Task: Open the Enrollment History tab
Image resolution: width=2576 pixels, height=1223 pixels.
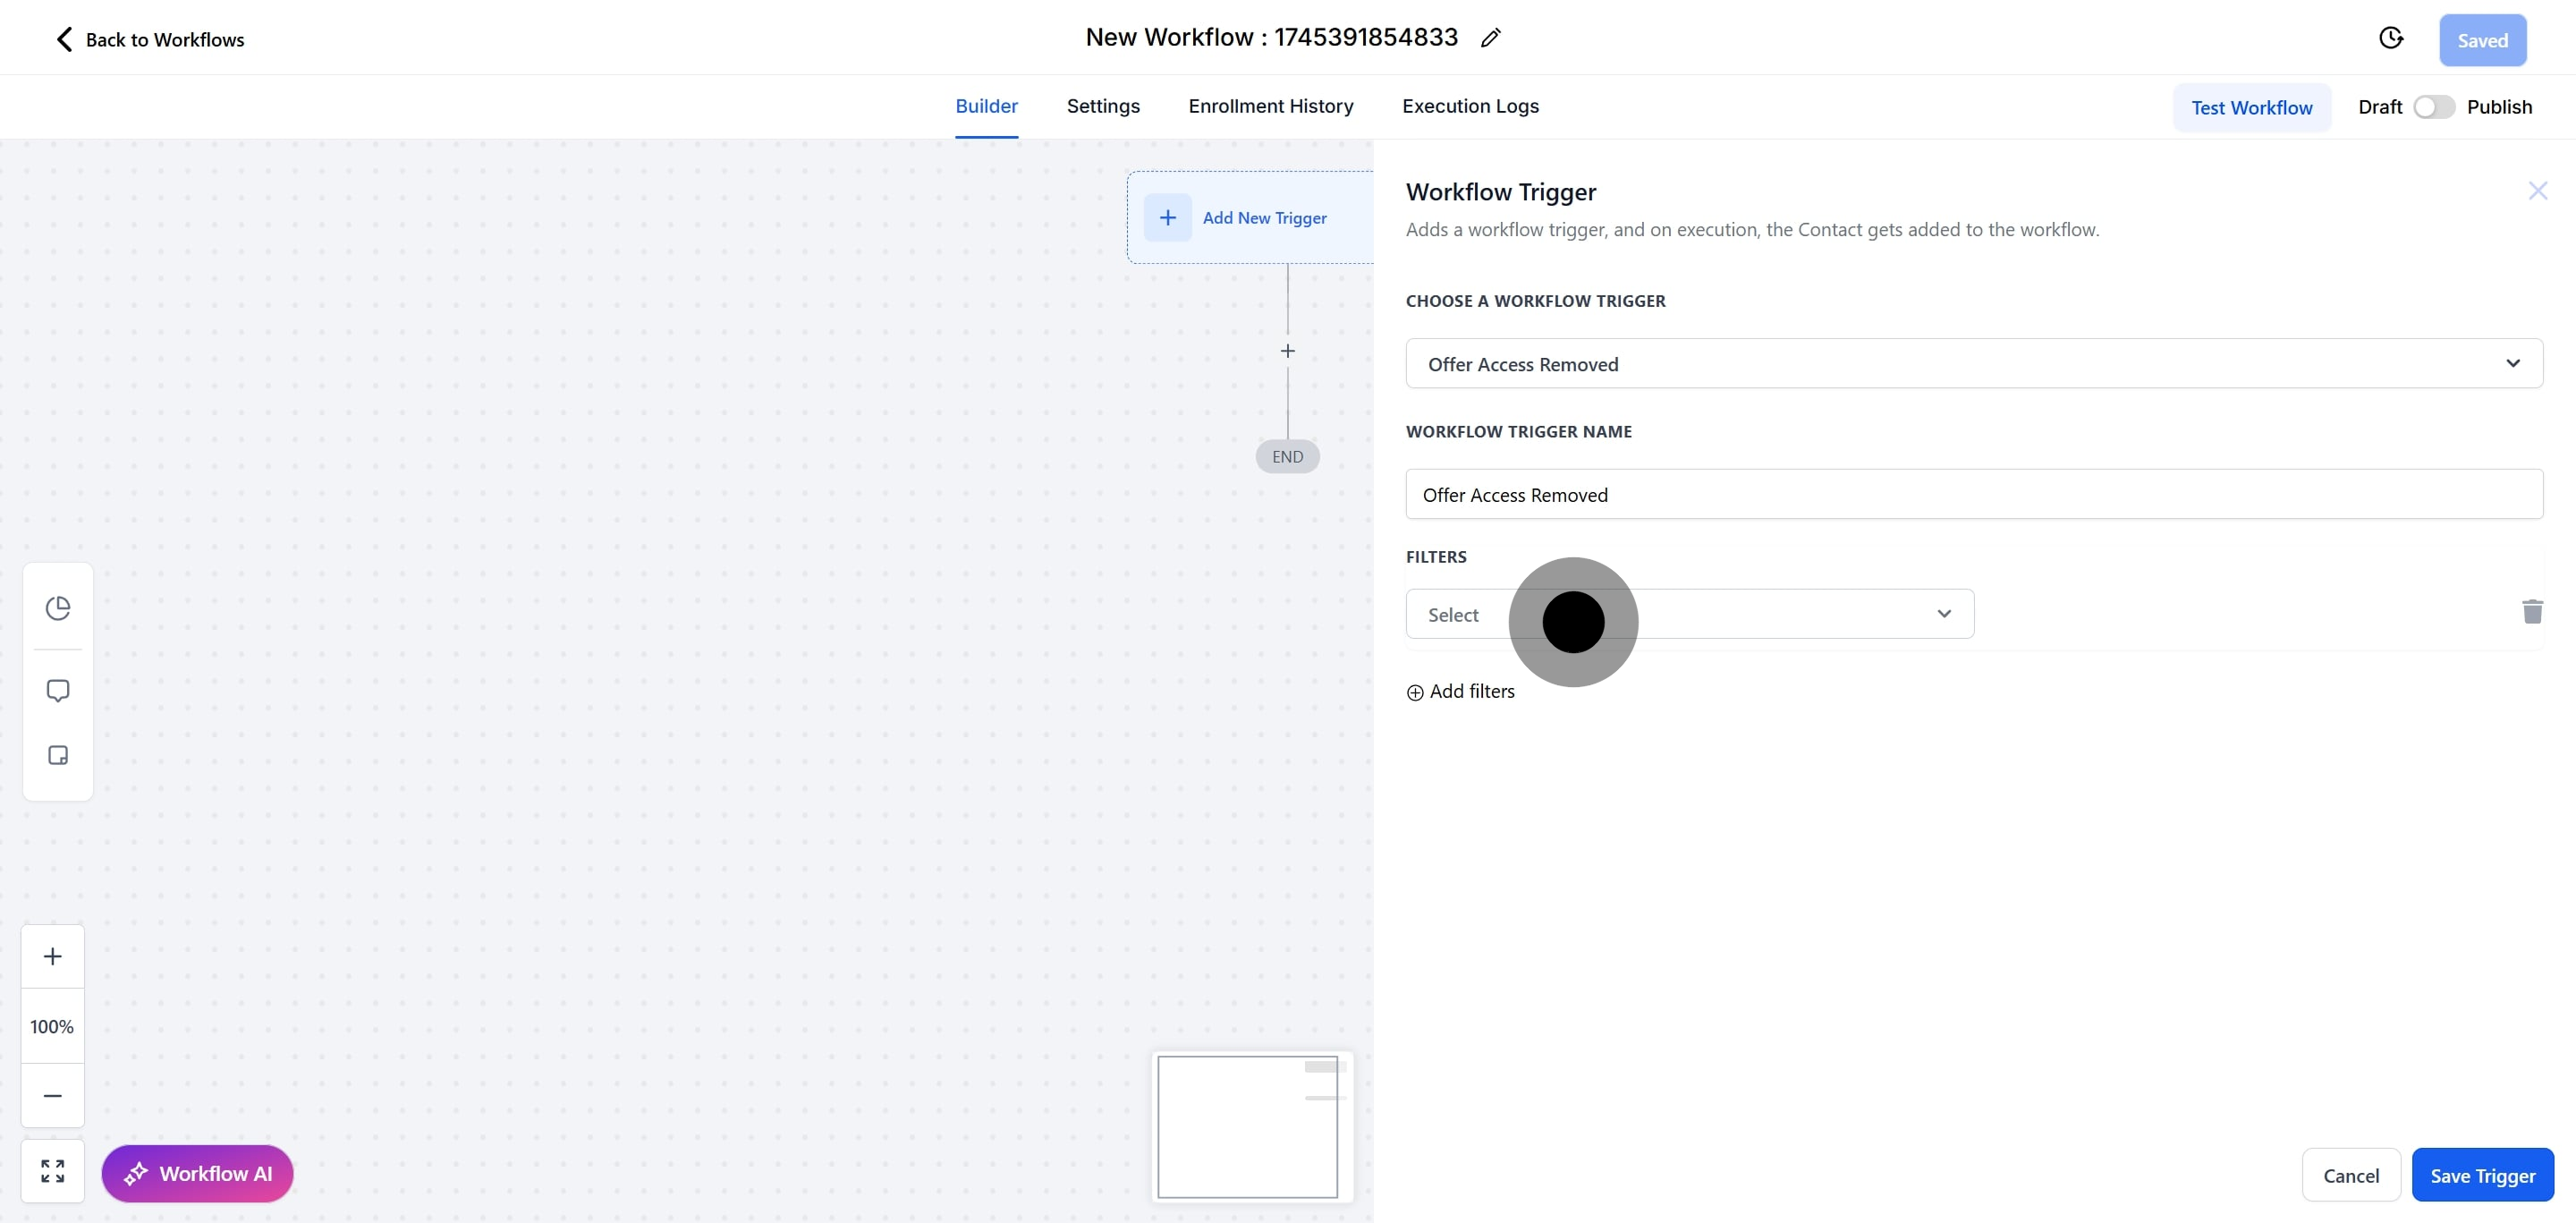Action: coord(1270,106)
